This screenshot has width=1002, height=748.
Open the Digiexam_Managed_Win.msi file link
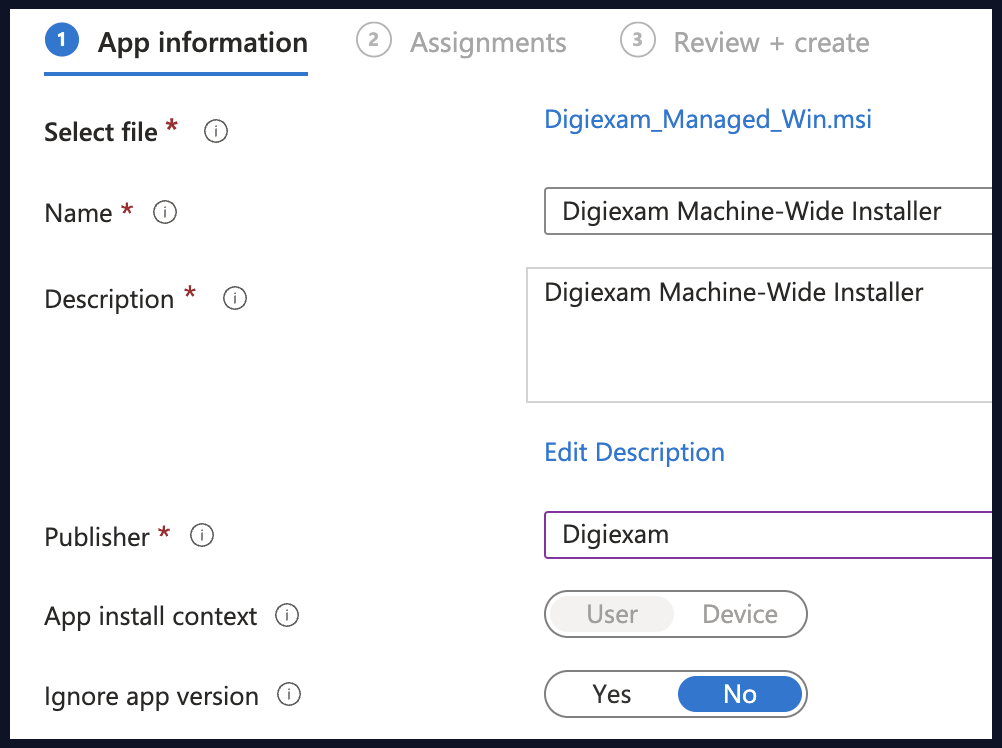[x=708, y=120]
